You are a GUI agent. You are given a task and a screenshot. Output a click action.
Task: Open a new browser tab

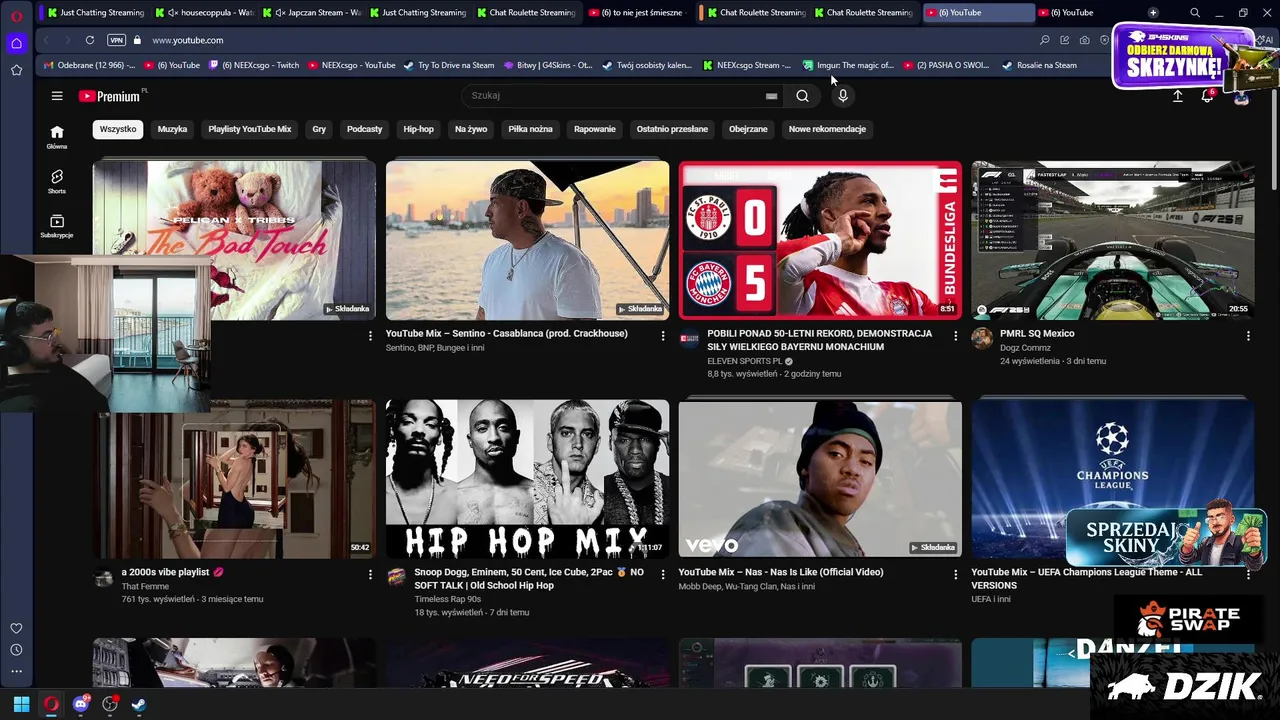(x=1153, y=13)
